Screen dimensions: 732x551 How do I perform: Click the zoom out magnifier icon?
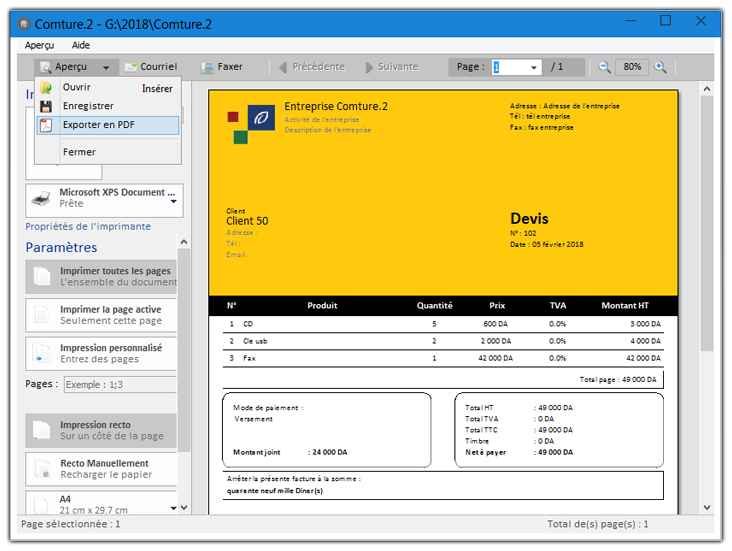pyautogui.click(x=604, y=67)
